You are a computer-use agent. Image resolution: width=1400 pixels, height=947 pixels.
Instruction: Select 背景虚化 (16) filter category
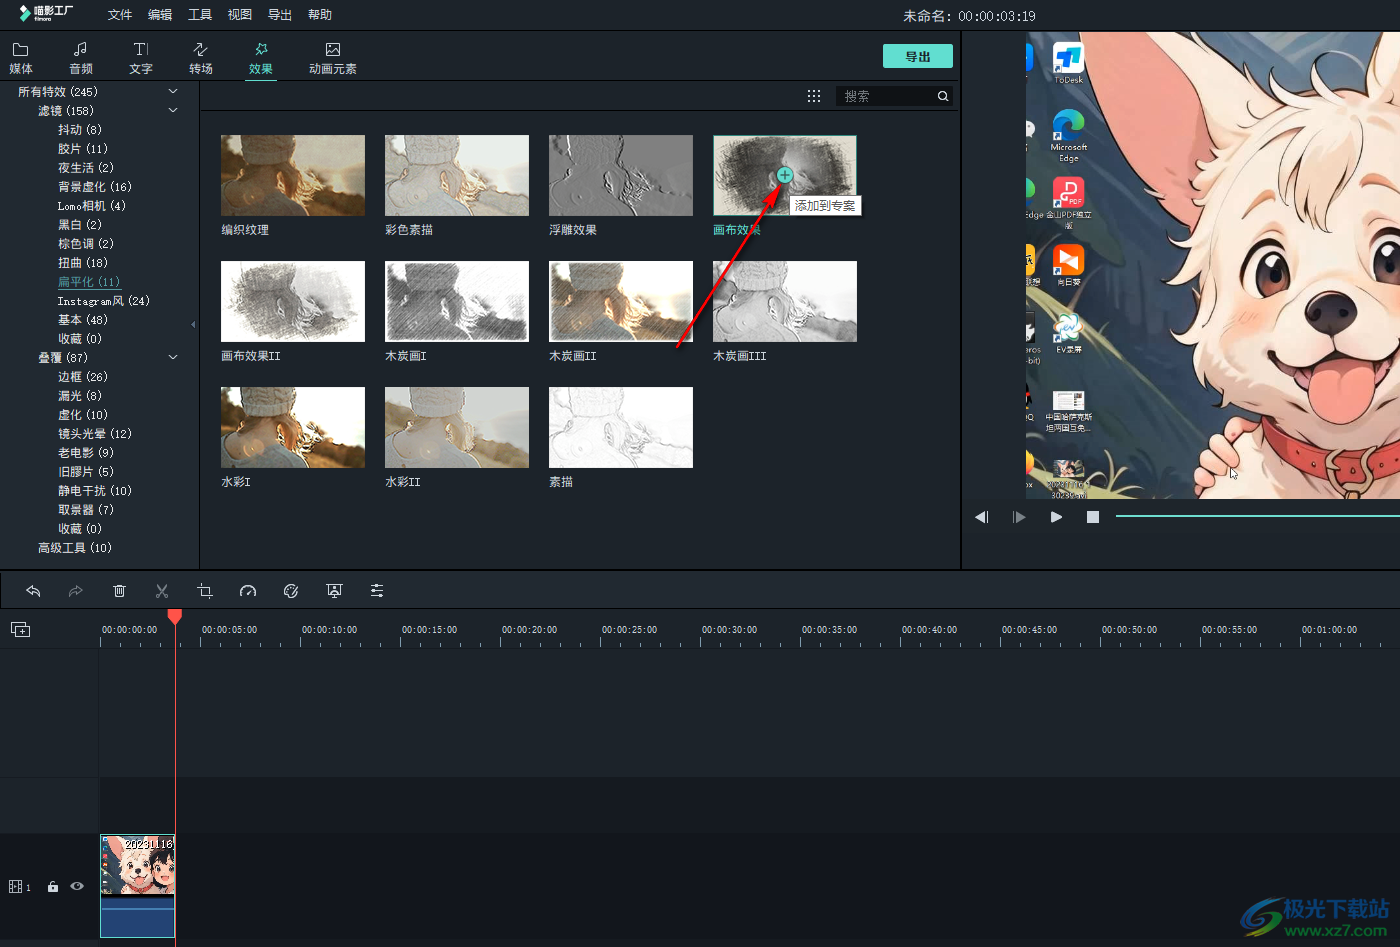[x=94, y=187]
